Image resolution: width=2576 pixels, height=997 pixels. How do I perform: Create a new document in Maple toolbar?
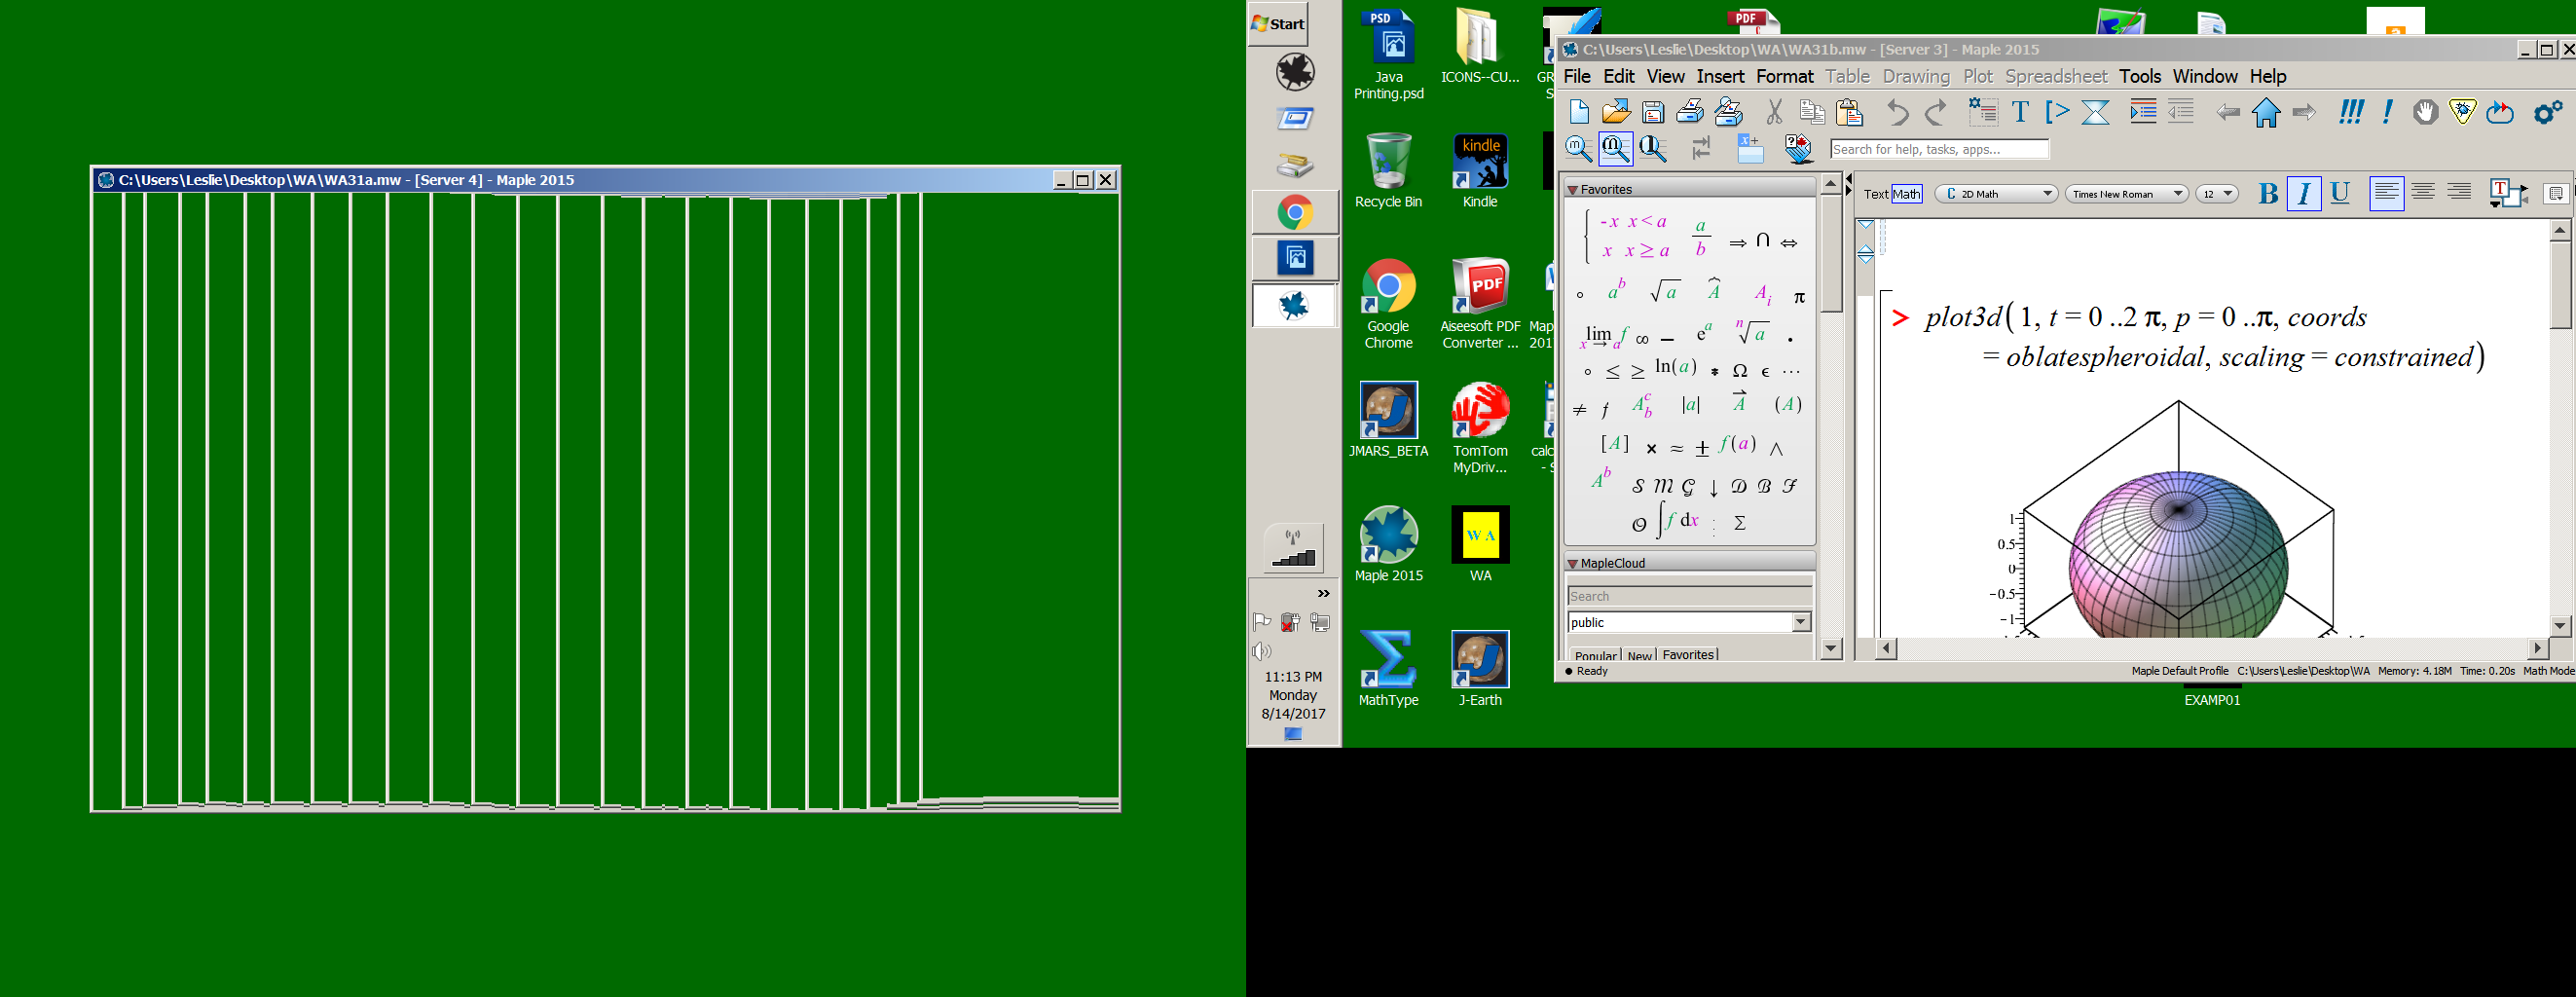pyautogui.click(x=1579, y=113)
